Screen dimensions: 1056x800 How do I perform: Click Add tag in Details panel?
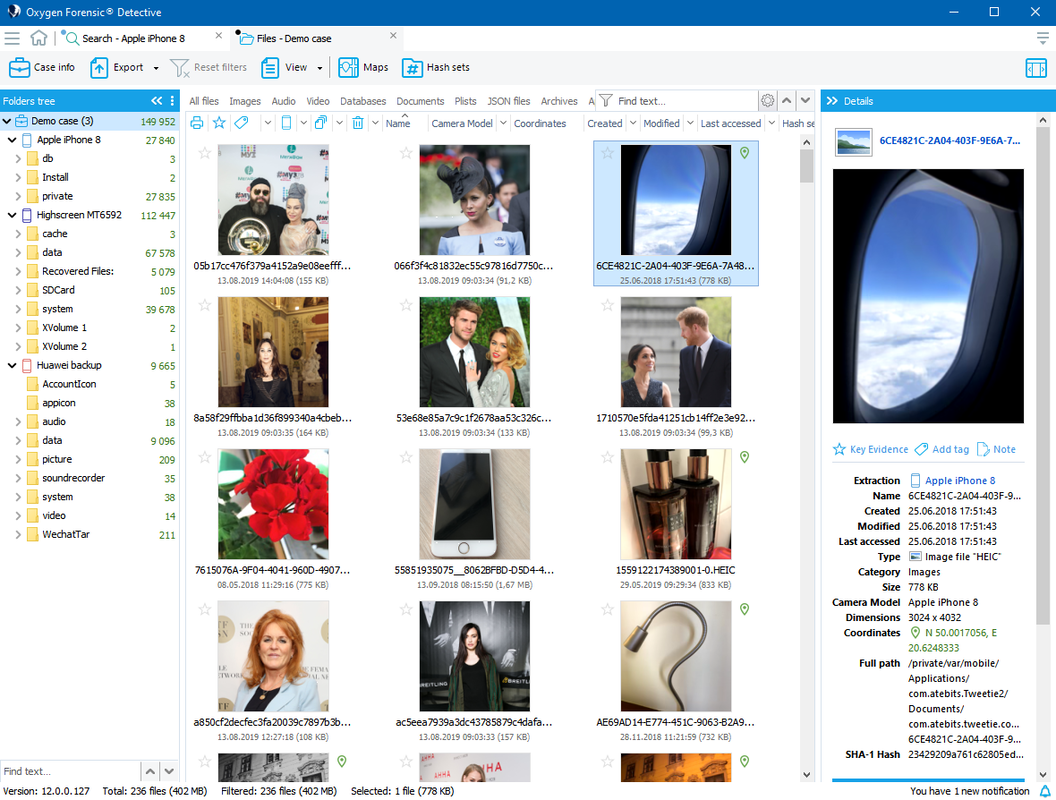942,449
